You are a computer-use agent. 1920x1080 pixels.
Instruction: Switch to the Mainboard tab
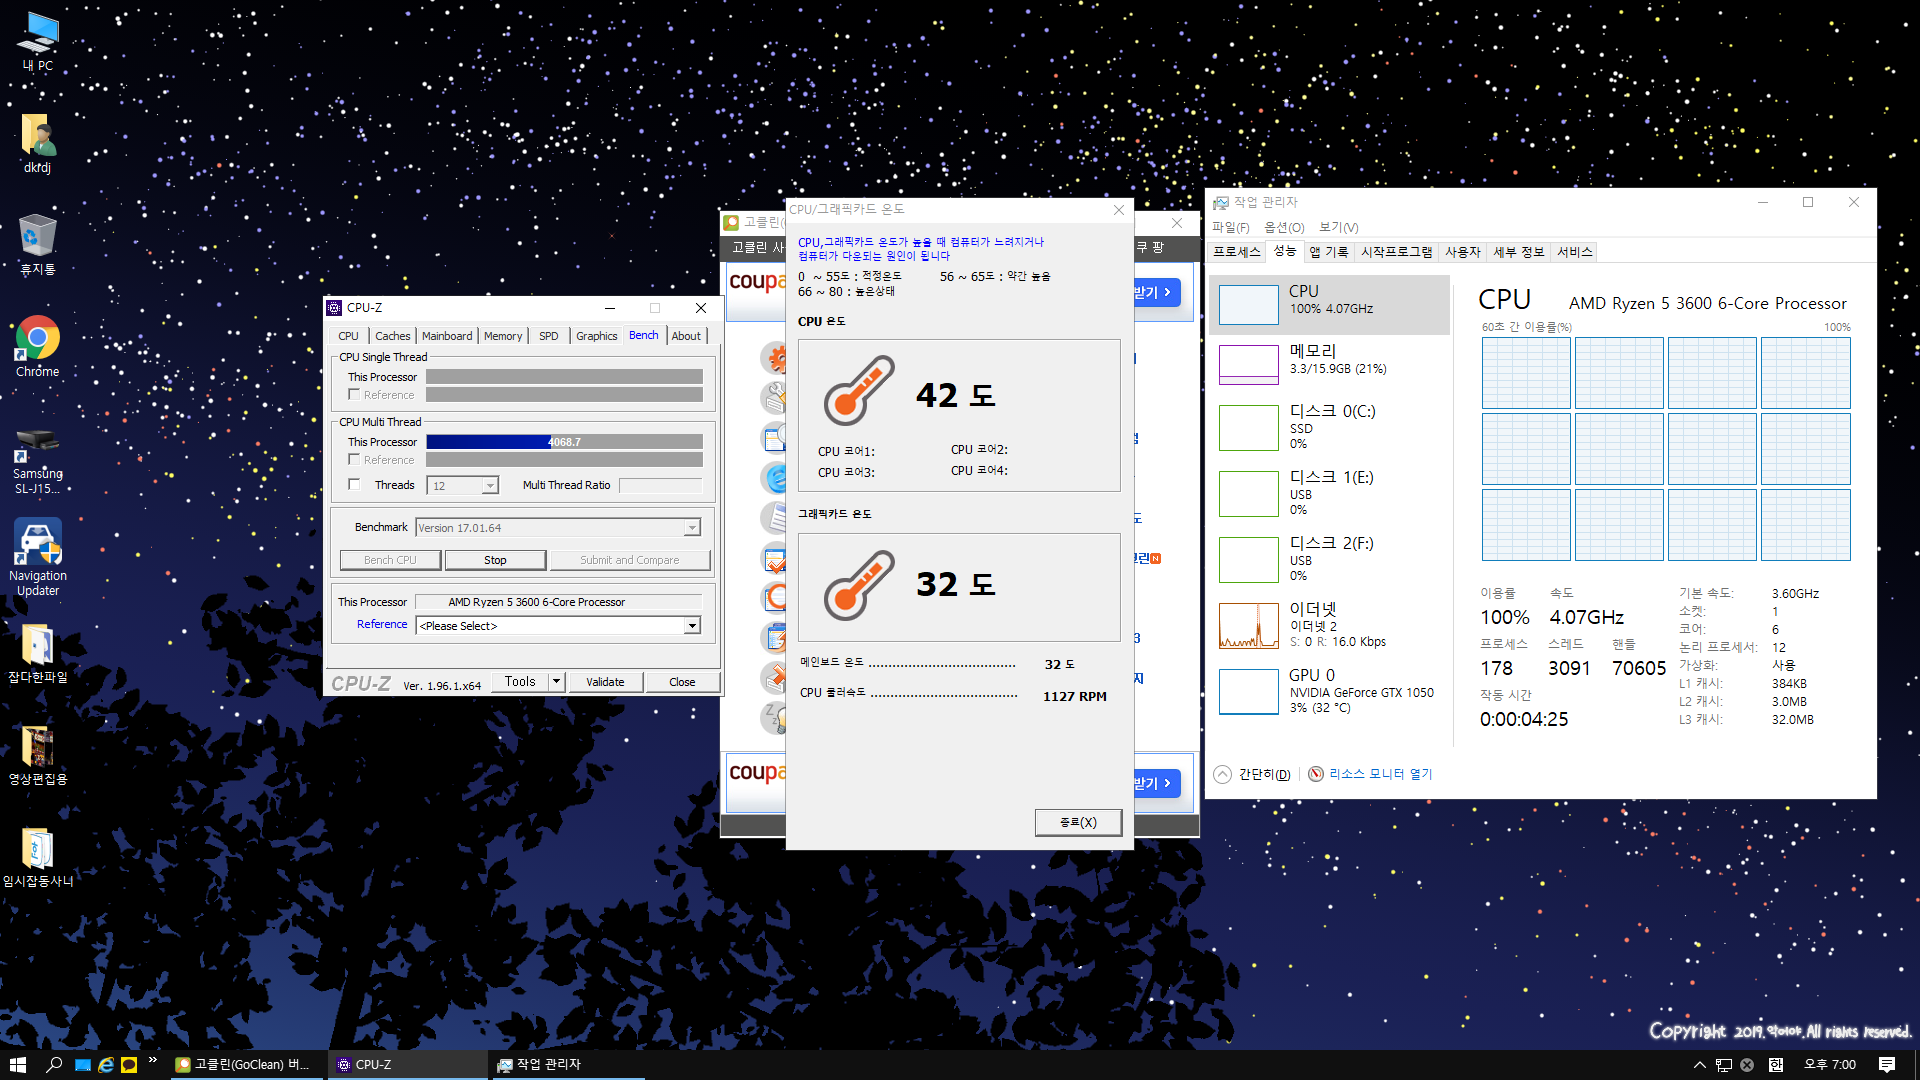tap(447, 336)
